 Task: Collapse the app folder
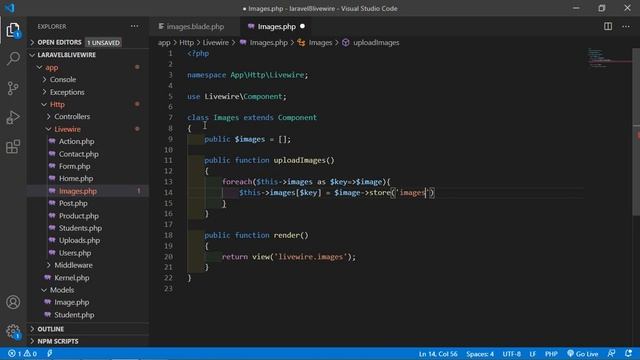[x=88, y=67]
